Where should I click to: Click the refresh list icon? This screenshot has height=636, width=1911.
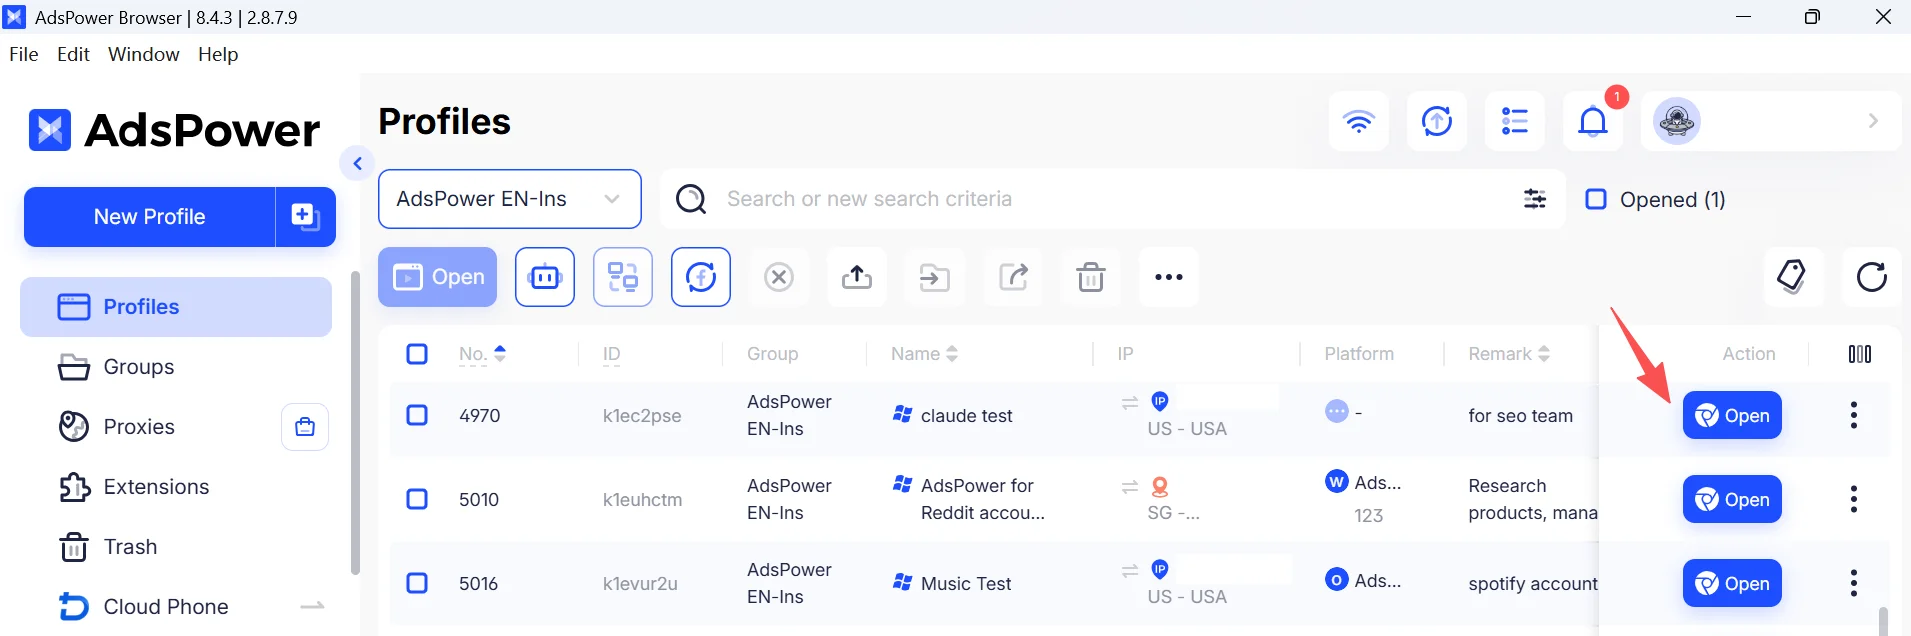[x=1871, y=276]
